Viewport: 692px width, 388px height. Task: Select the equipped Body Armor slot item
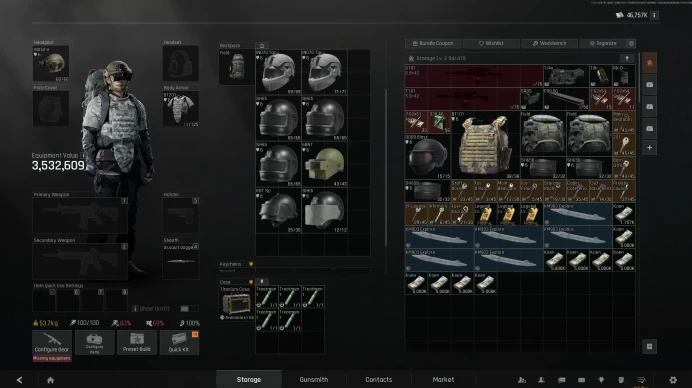pos(181,109)
